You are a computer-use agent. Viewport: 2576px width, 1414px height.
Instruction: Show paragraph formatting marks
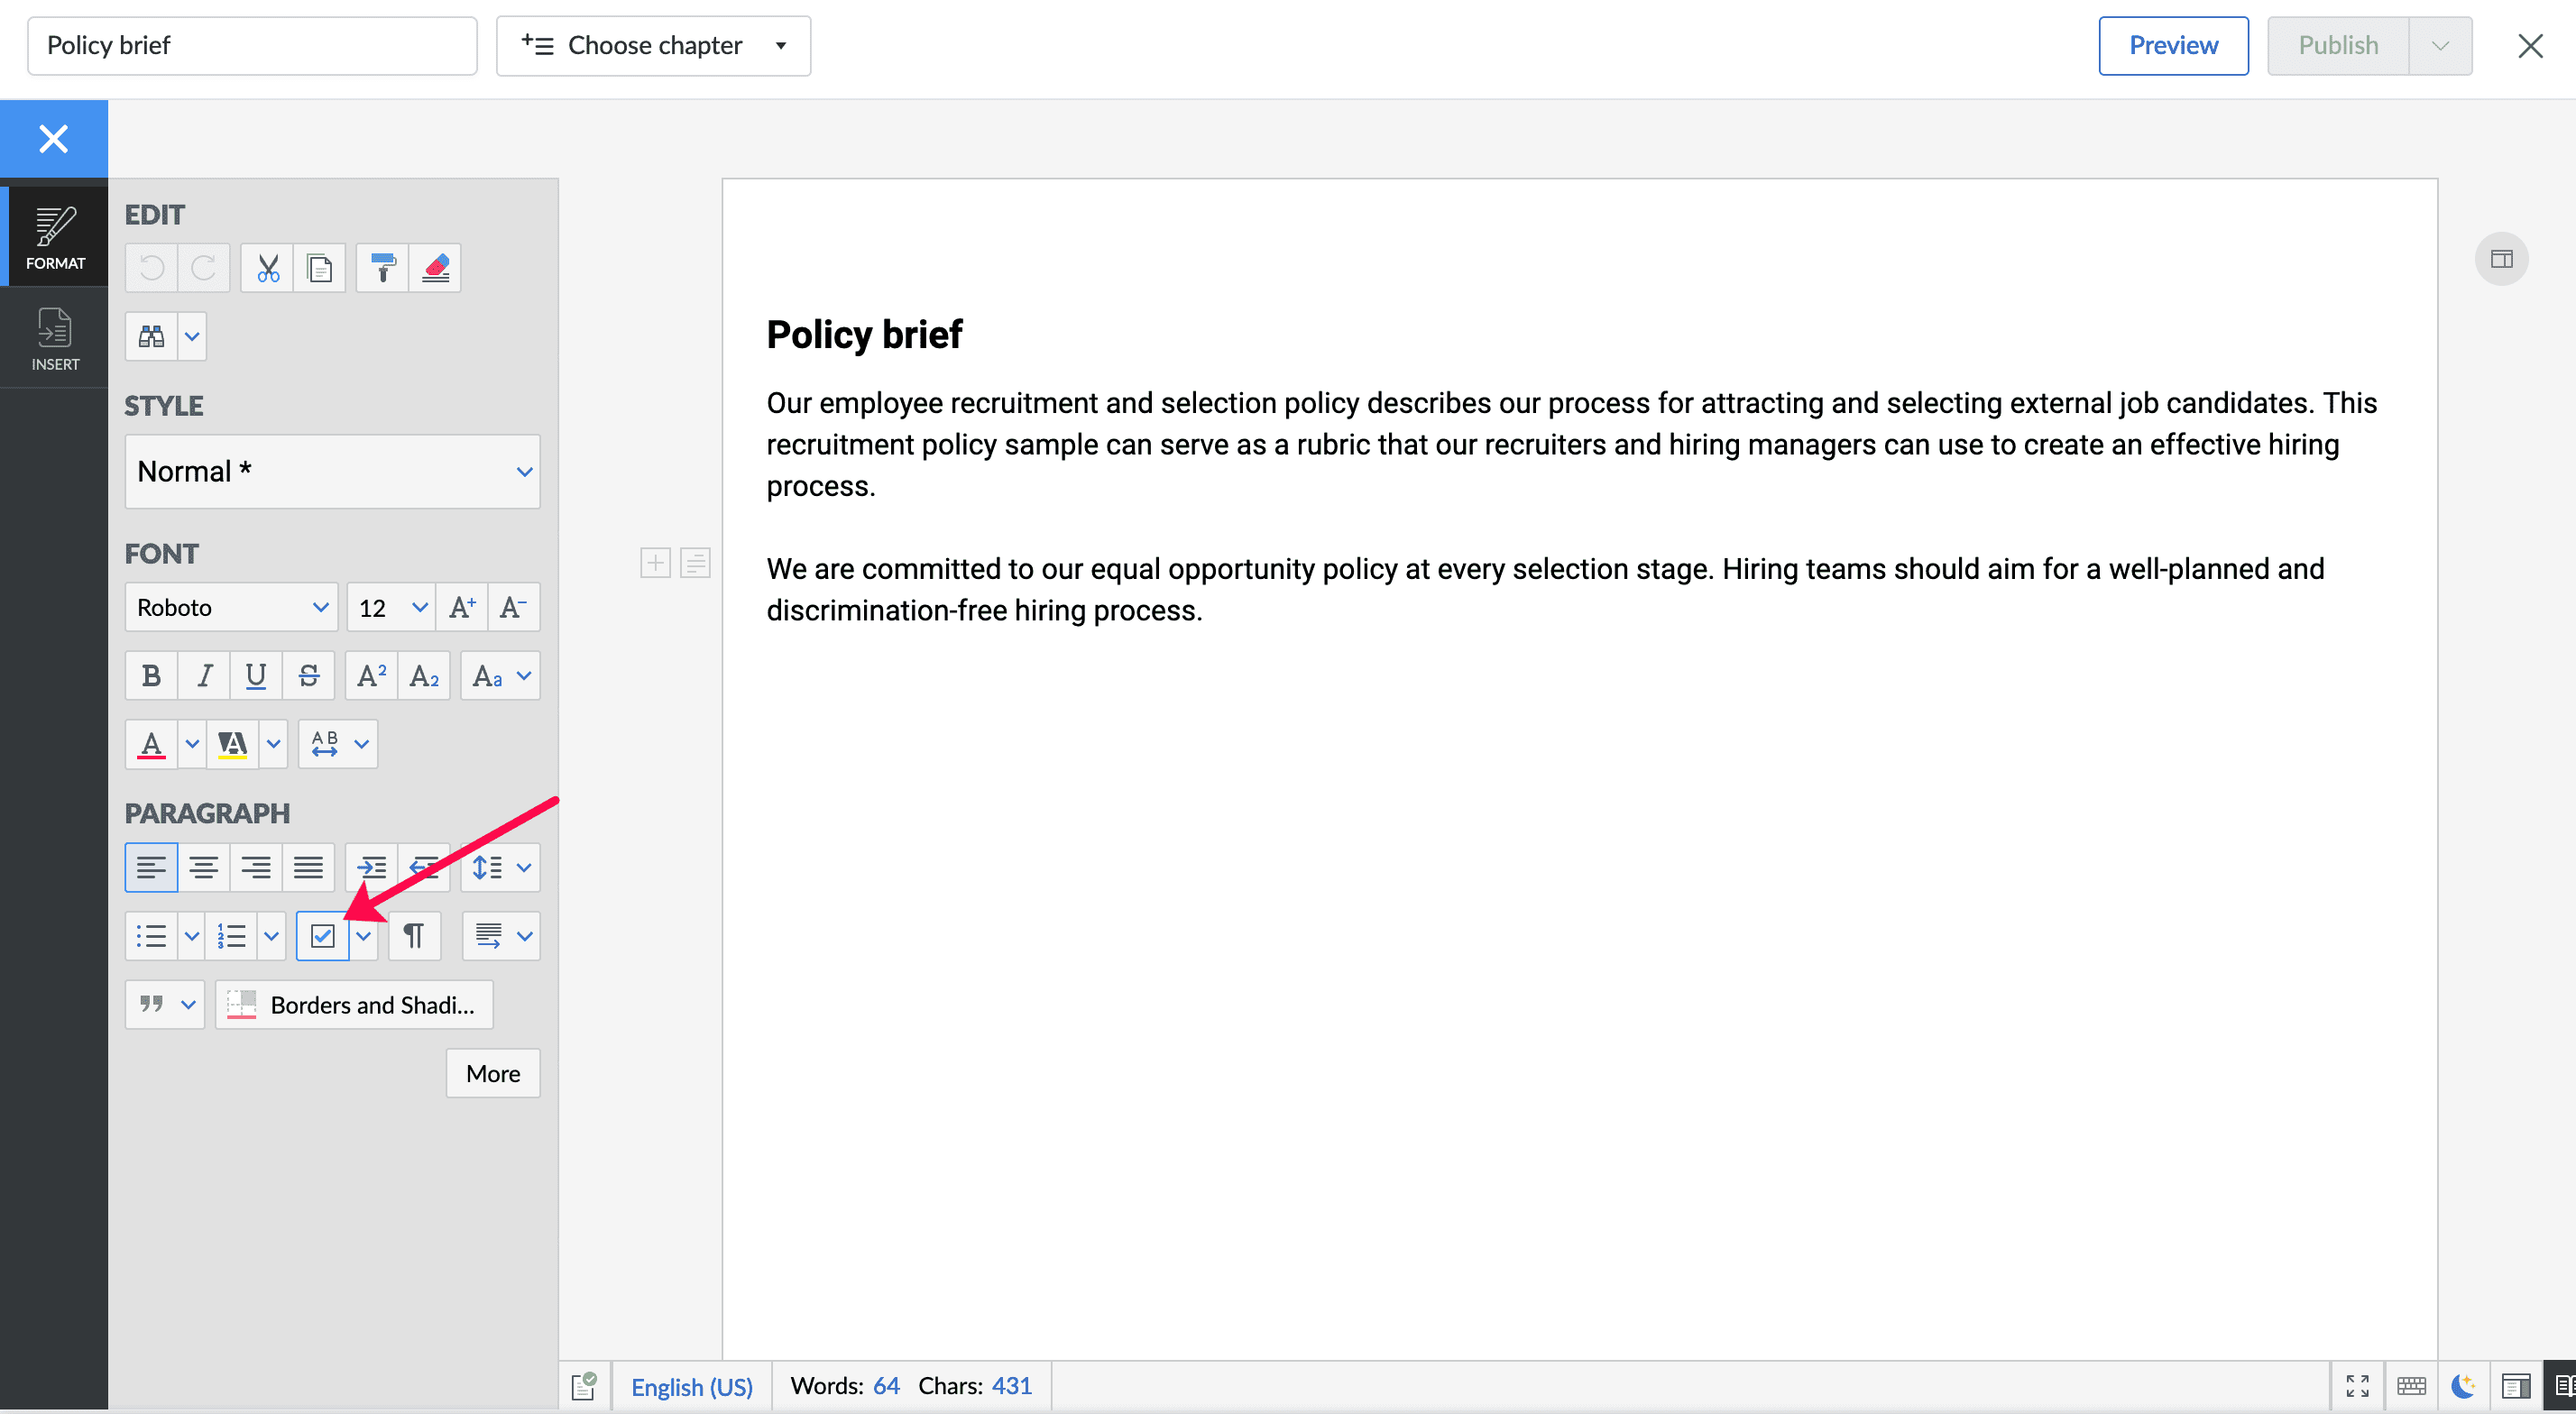click(x=413, y=936)
